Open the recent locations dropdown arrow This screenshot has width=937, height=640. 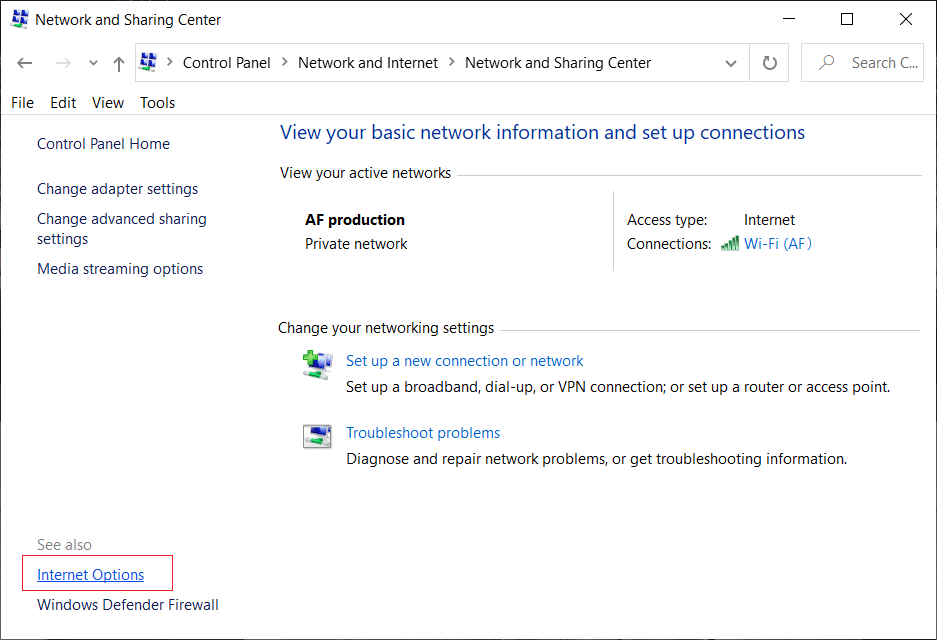click(x=93, y=63)
